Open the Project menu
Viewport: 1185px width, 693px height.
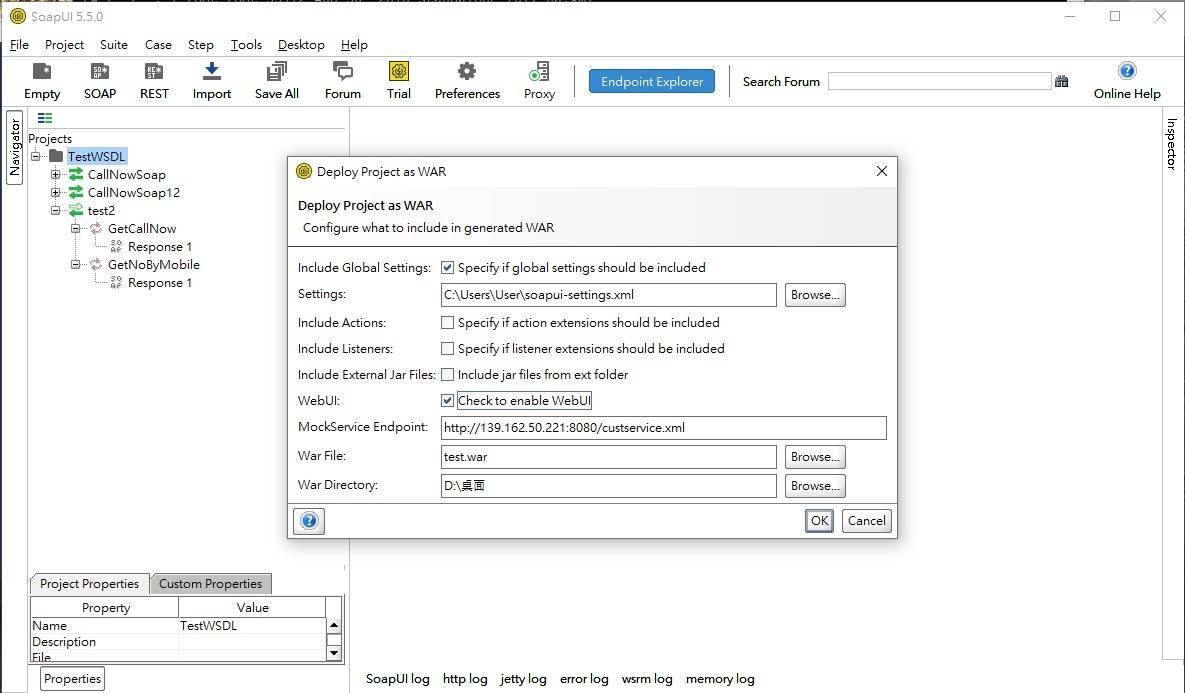(x=64, y=45)
